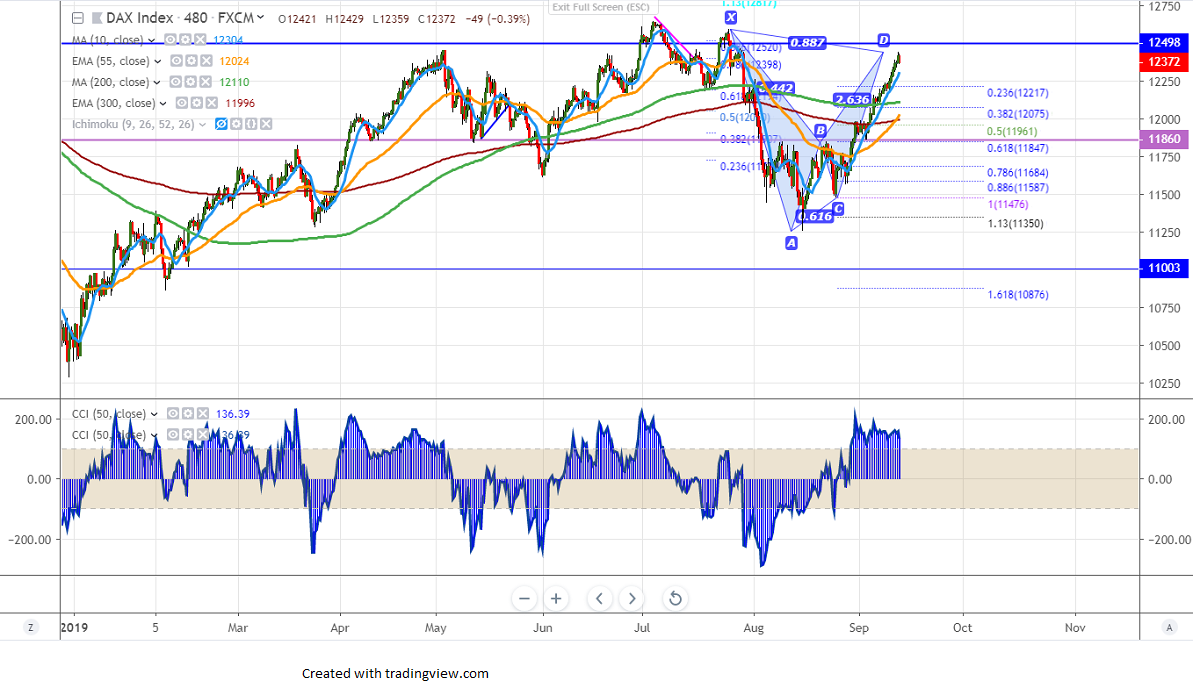Expand second CCI (50, close) options arrow
Image resolution: width=1193 pixels, height=681 pixels.
point(154,435)
